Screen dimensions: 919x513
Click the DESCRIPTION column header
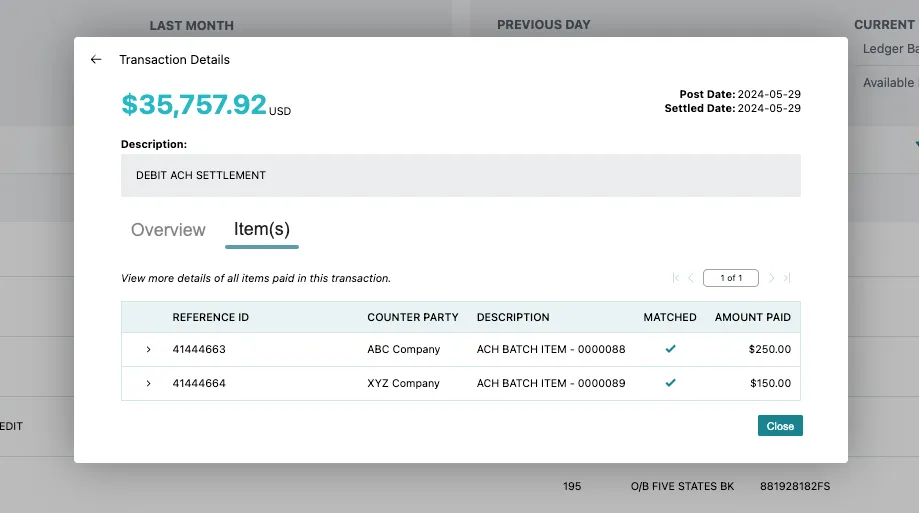[x=513, y=317]
